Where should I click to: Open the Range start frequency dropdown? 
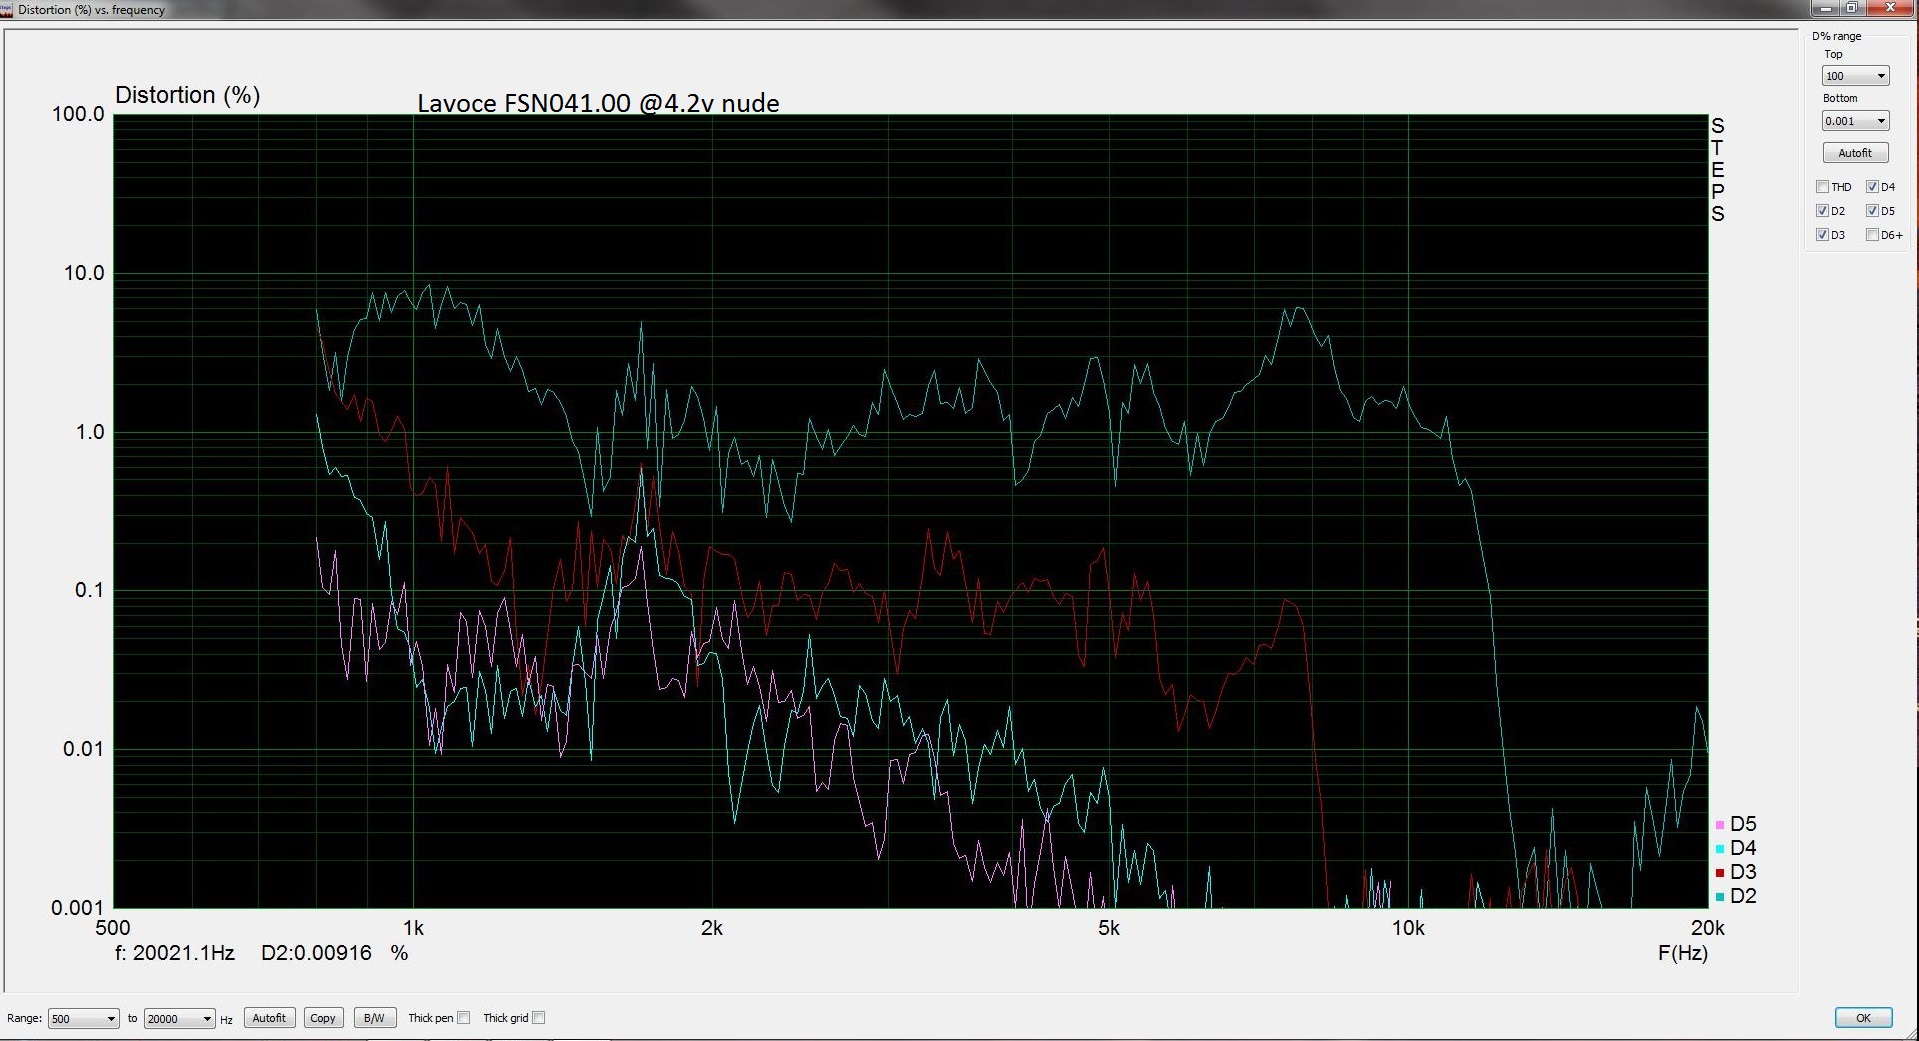point(83,1019)
